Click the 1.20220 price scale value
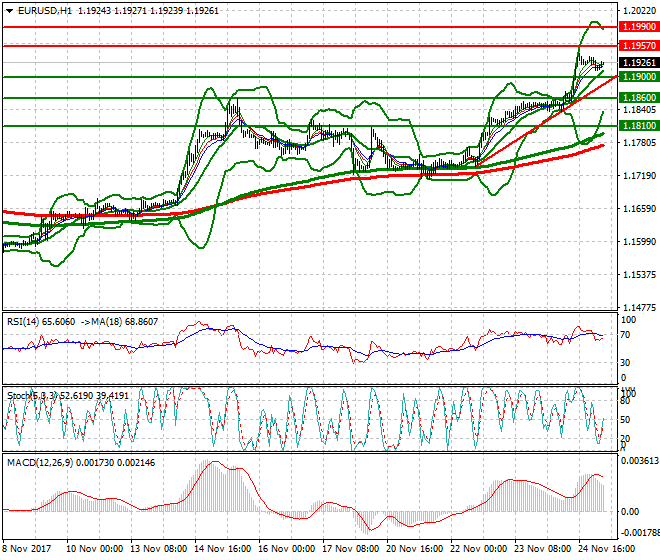The image size is (660, 560). click(639, 11)
